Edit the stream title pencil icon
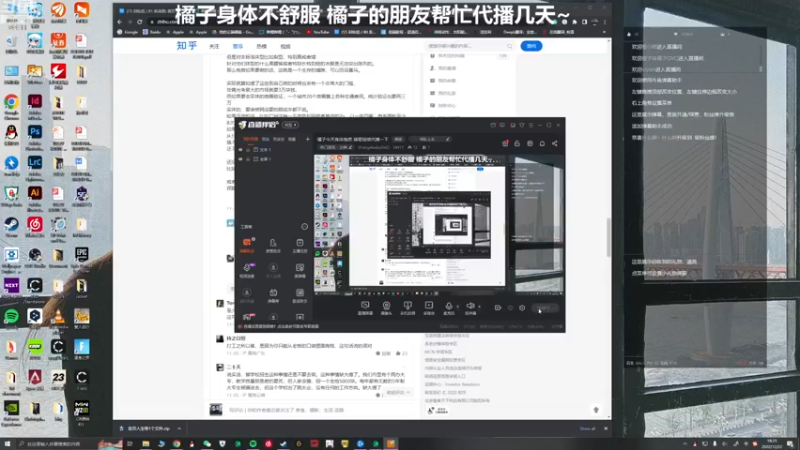Image resolution: width=800 pixels, height=450 pixels. [x=448, y=139]
